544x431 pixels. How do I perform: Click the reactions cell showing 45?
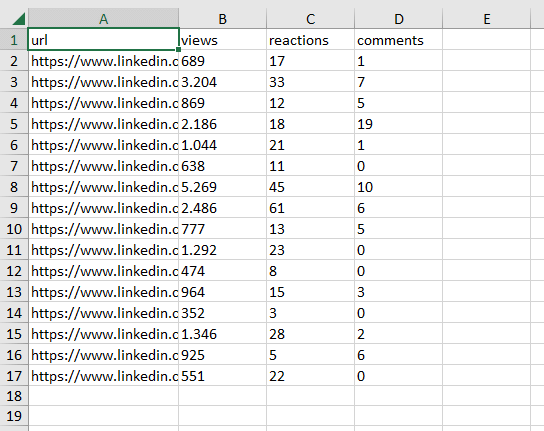[x=311, y=187]
